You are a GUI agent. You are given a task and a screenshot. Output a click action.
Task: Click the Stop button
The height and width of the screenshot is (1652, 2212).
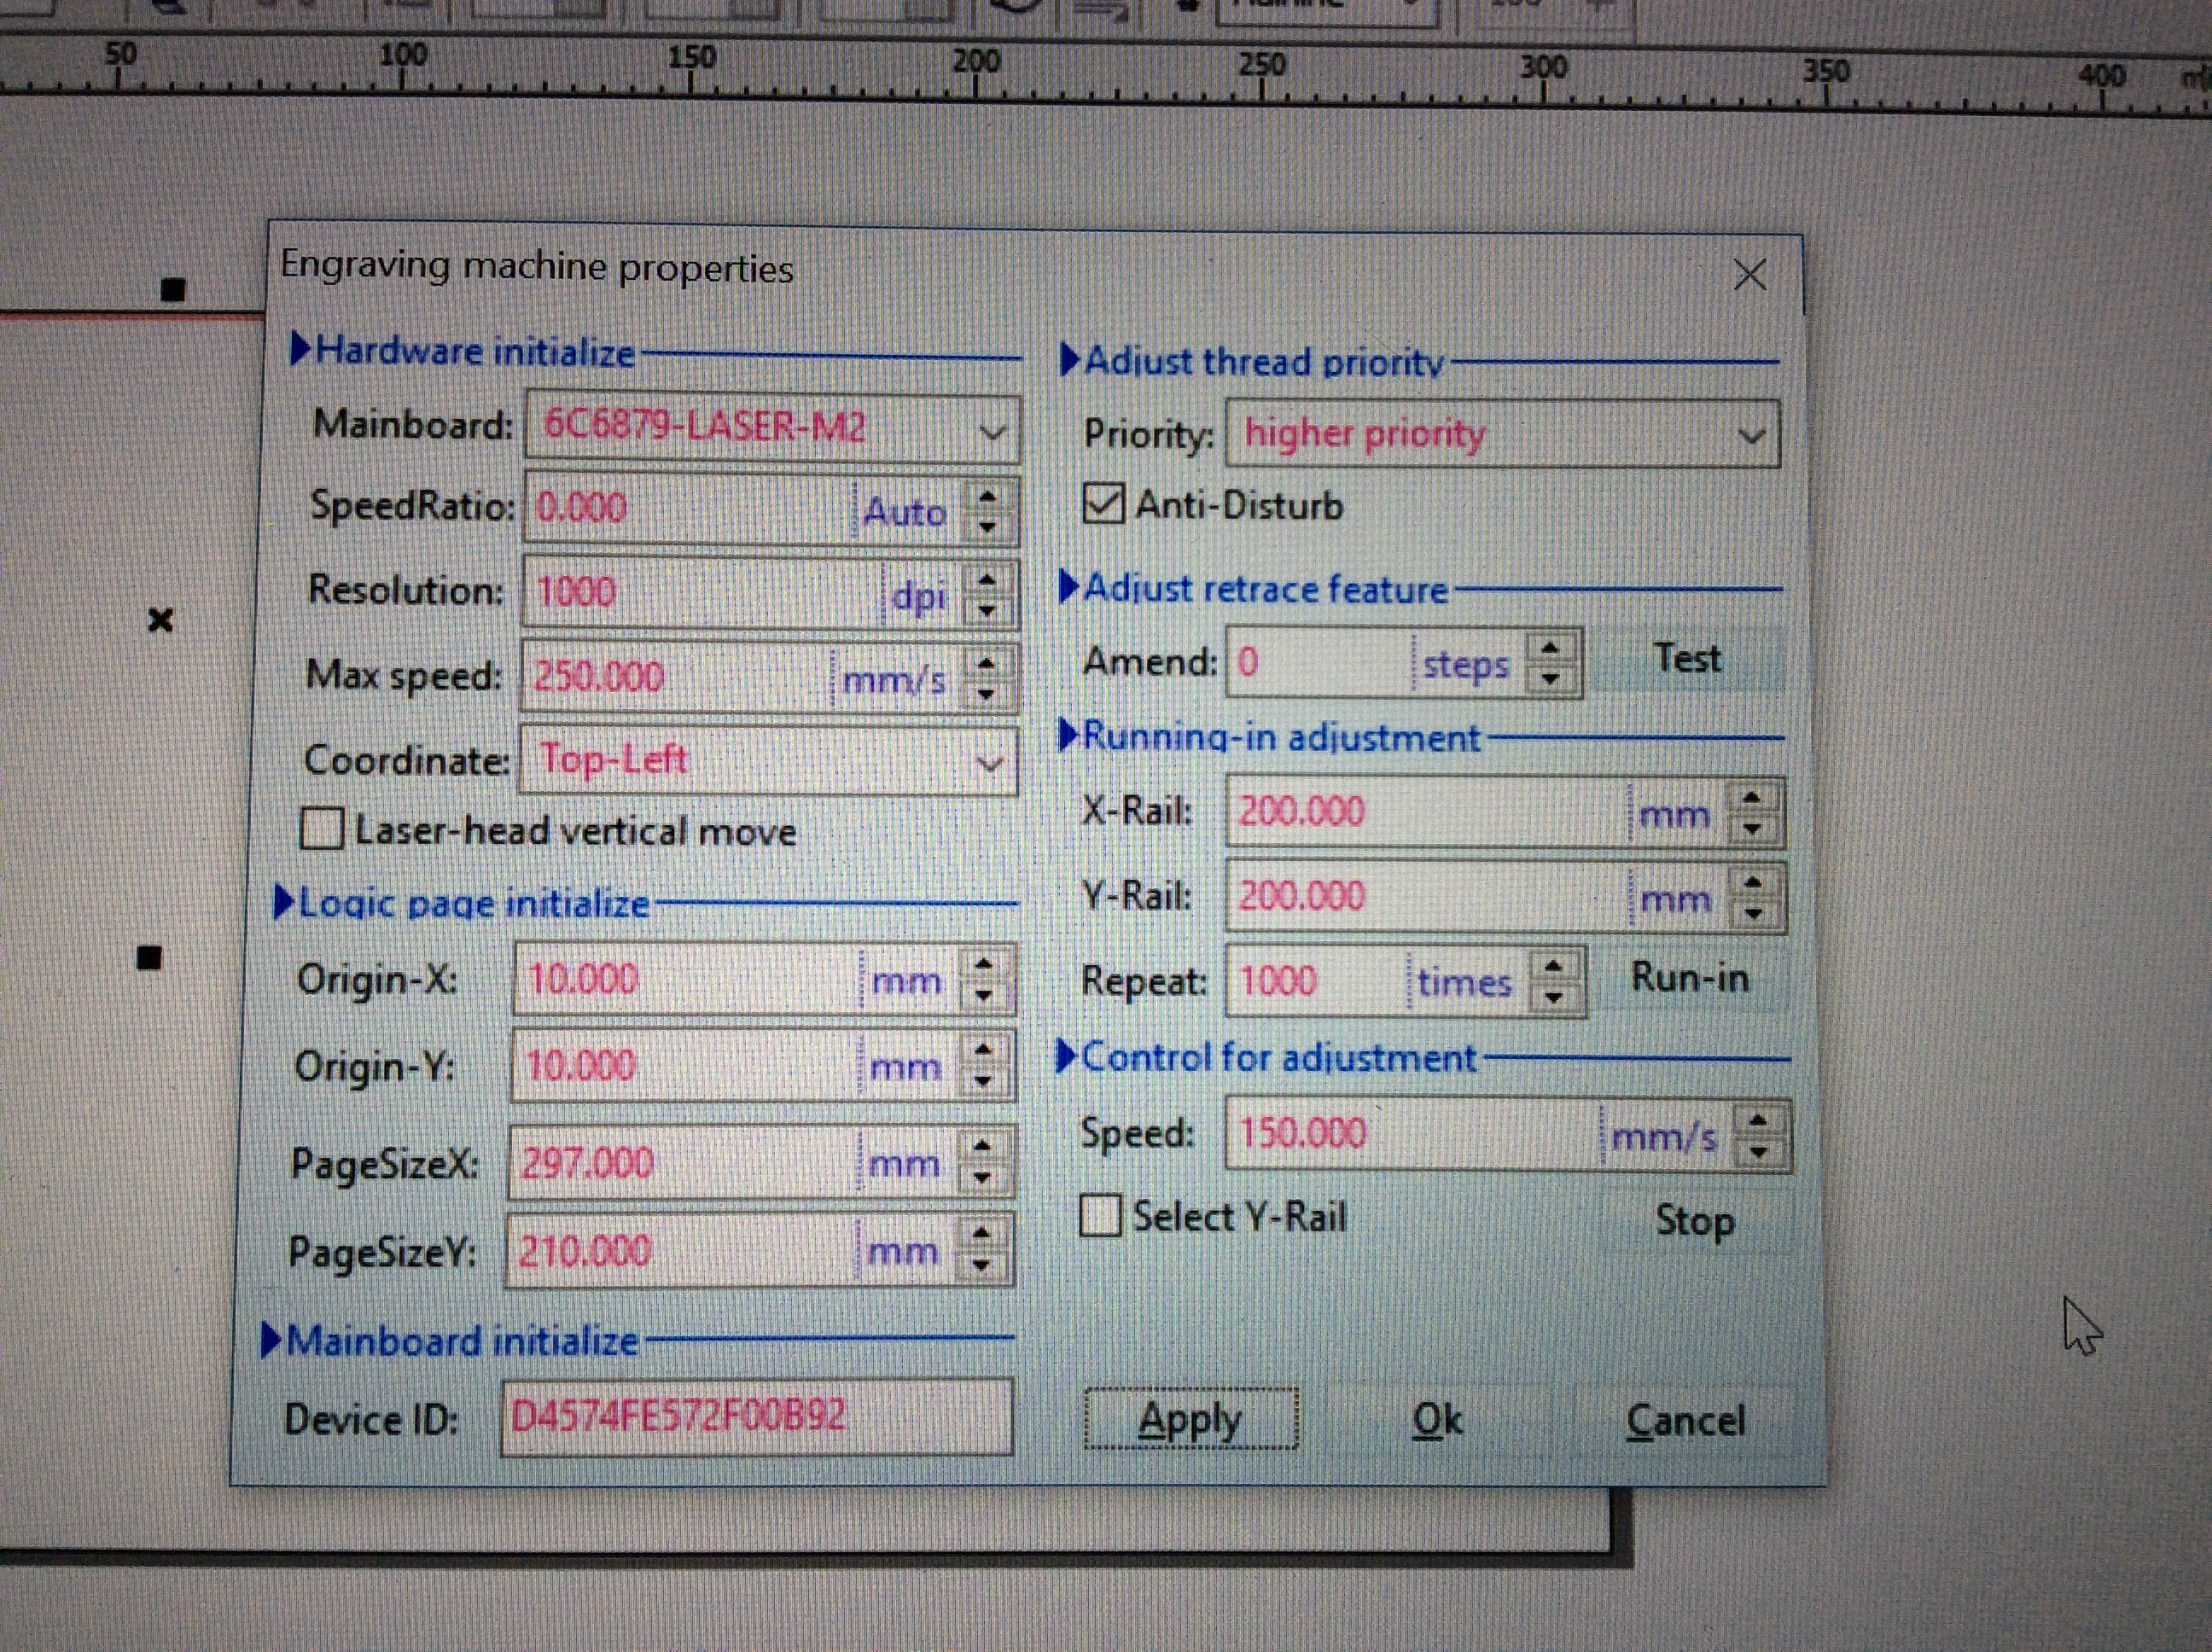pyautogui.click(x=1694, y=1220)
